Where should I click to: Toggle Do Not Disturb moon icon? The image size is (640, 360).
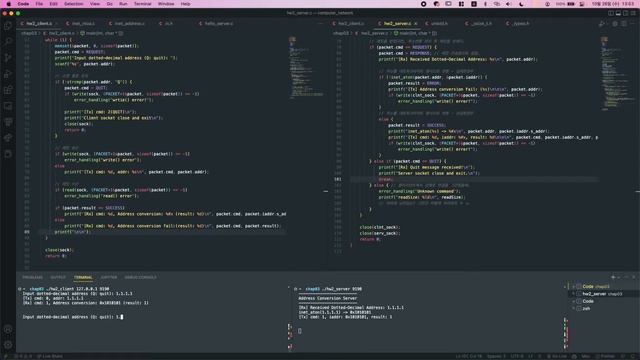point(522,4)
